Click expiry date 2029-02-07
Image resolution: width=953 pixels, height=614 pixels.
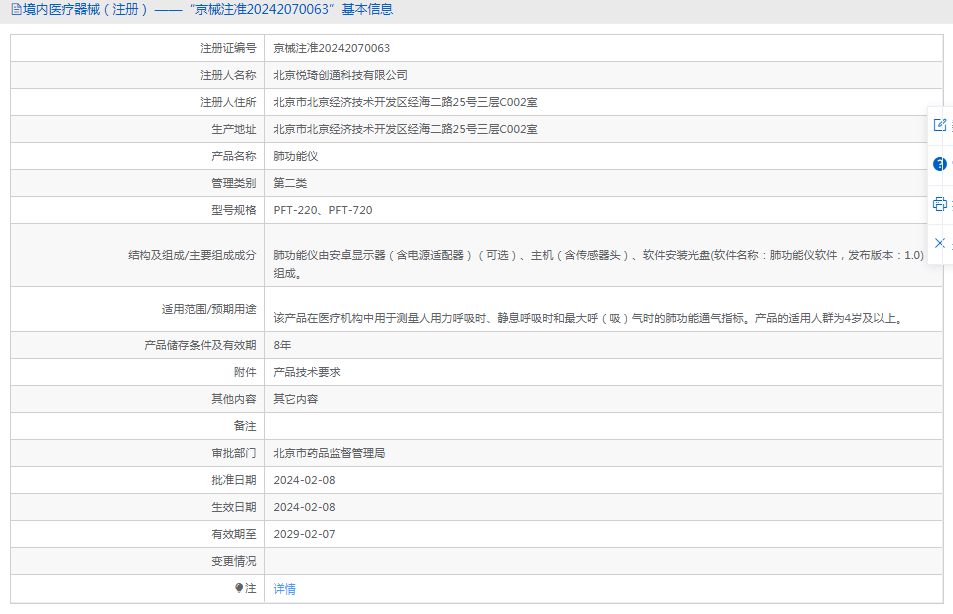click(x=304, y=534)
